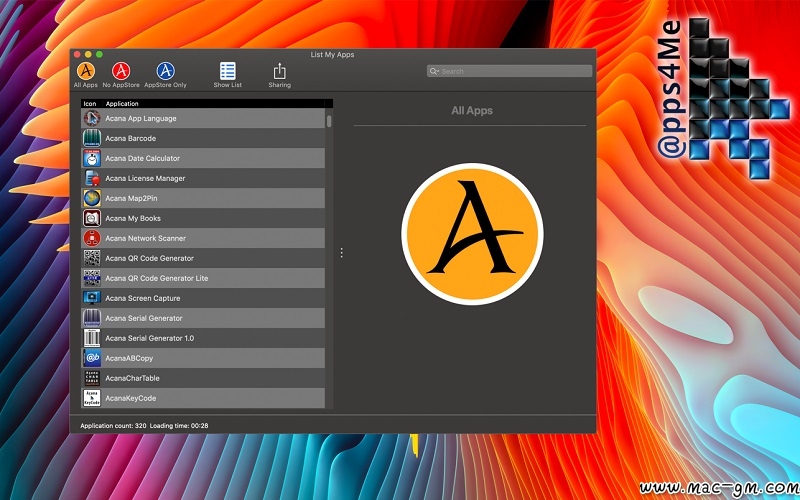Viewport: 800px width, 500px height.
Task: Click the Acana Serial Generator icon
Action: pyautogui.click(x=92, y=318)
